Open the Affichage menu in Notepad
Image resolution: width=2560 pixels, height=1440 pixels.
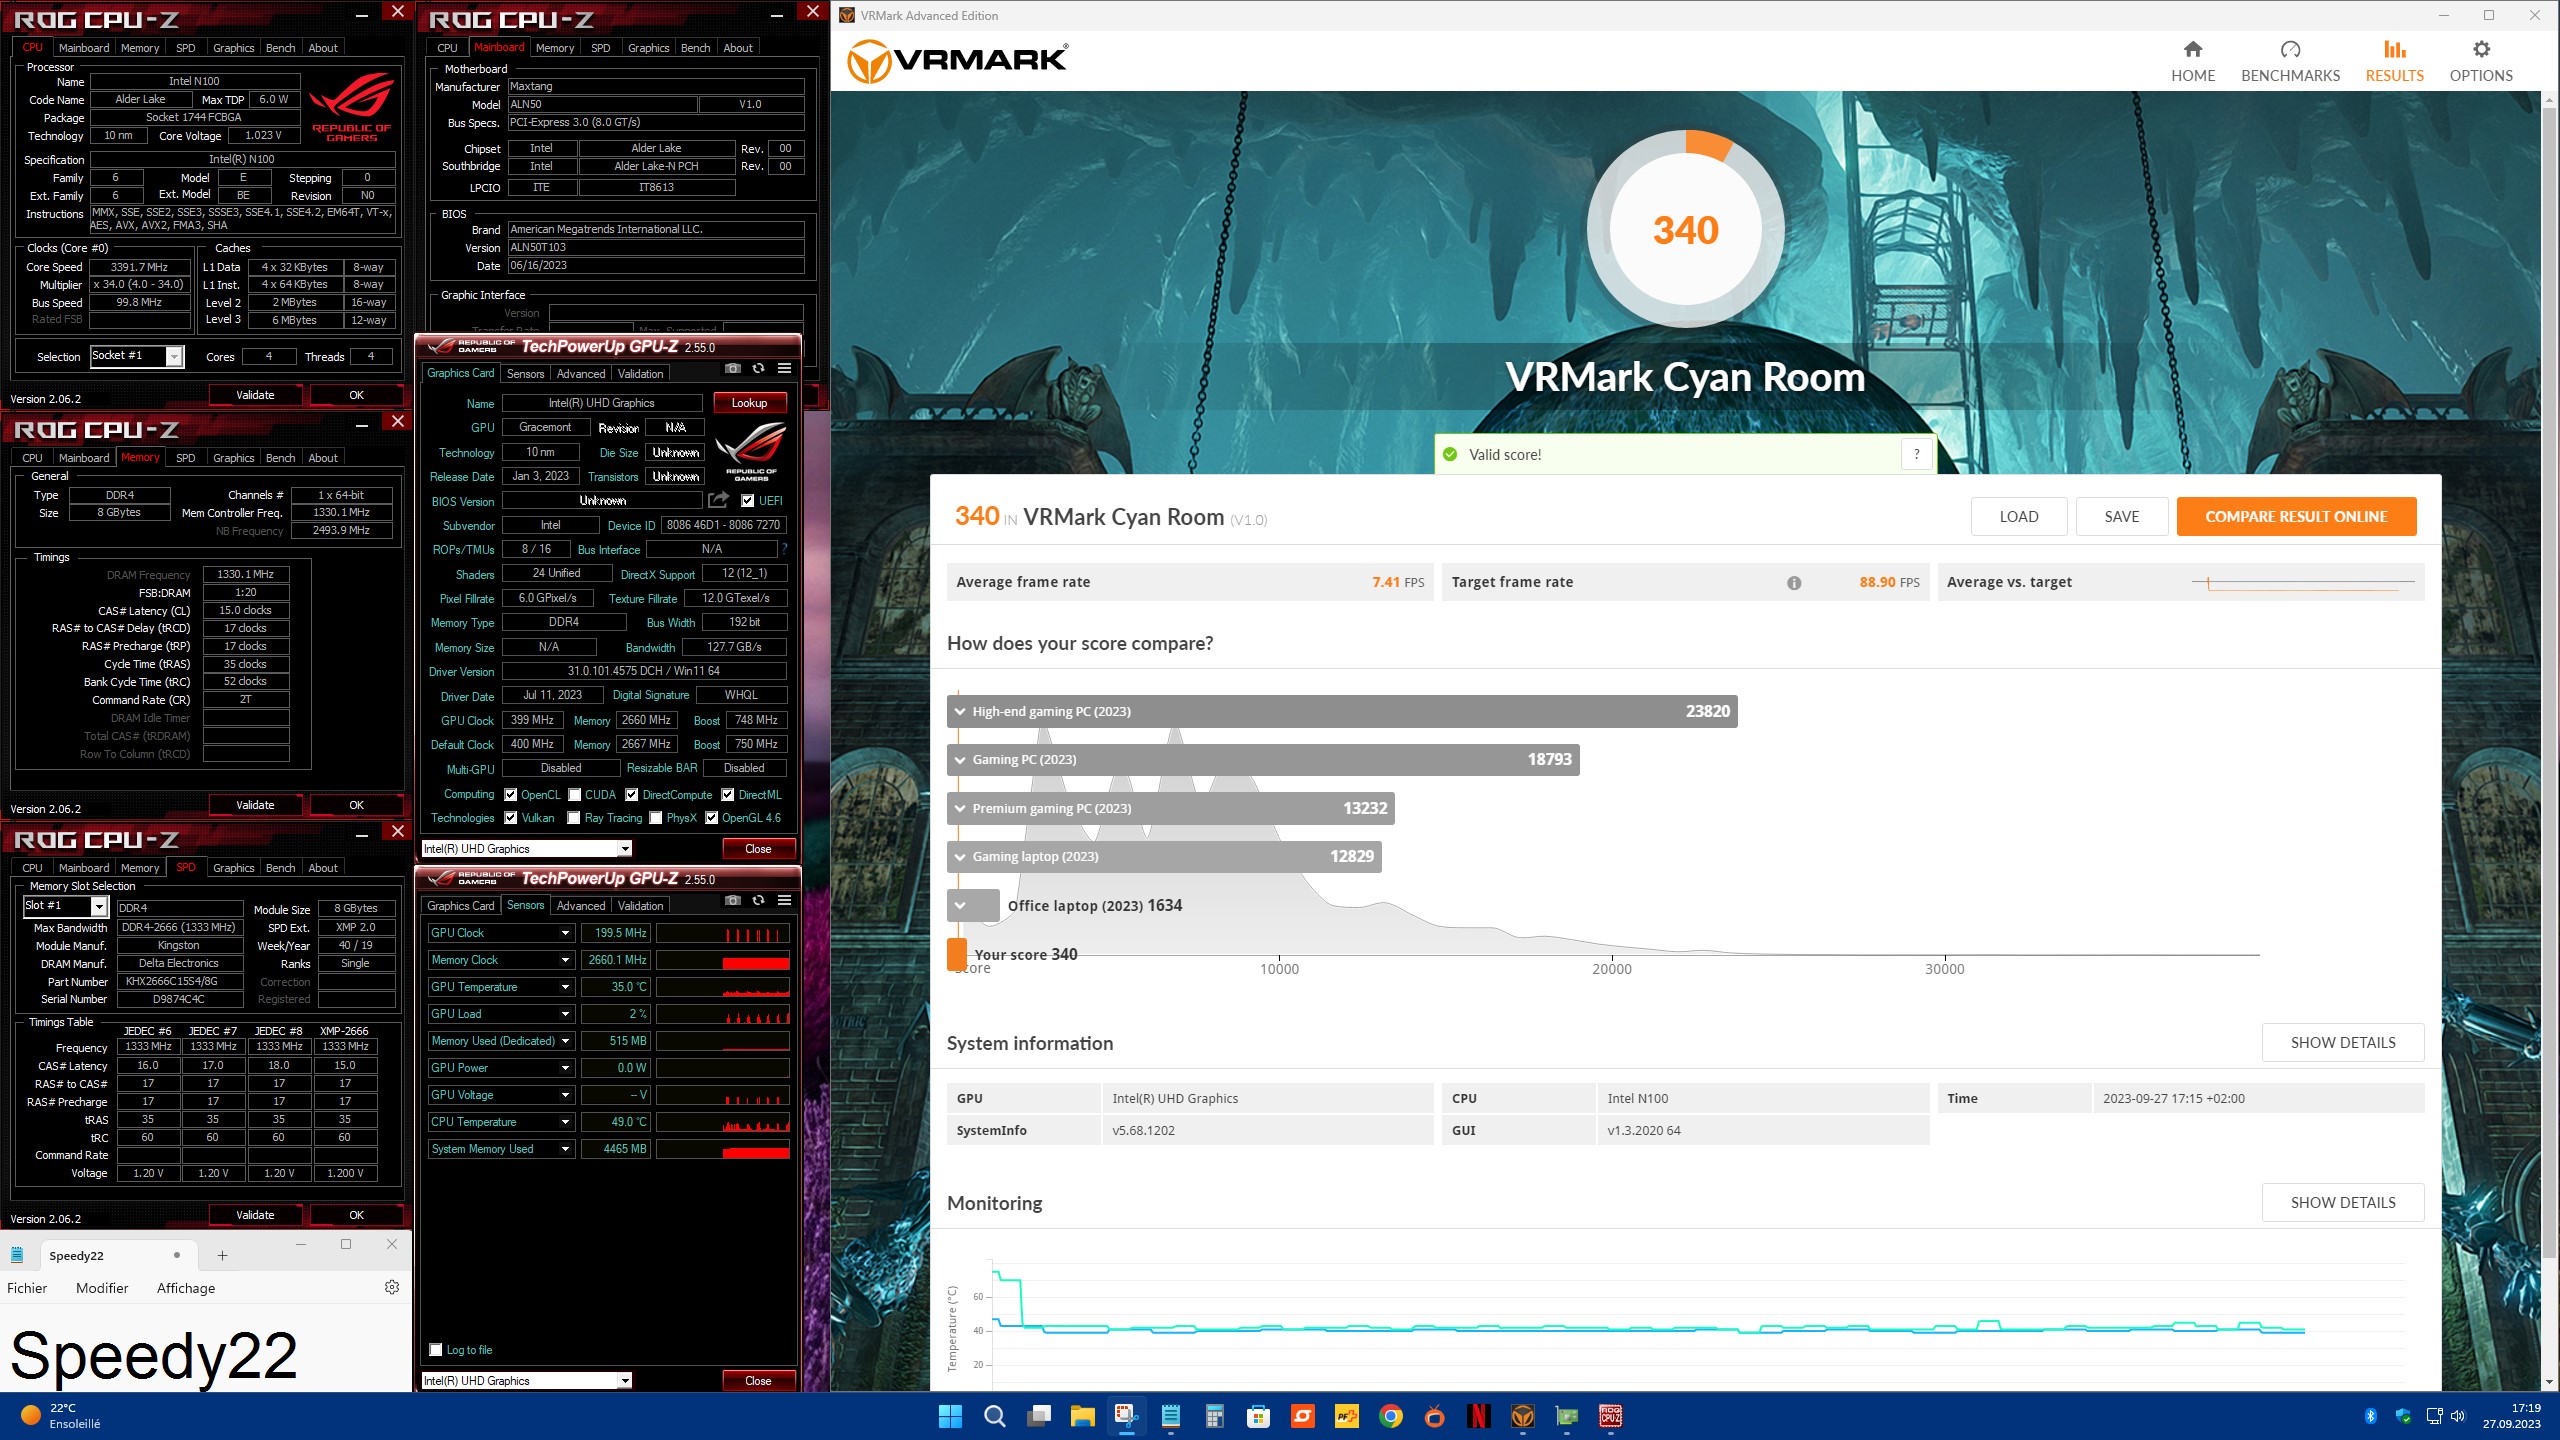point(186,1288)
